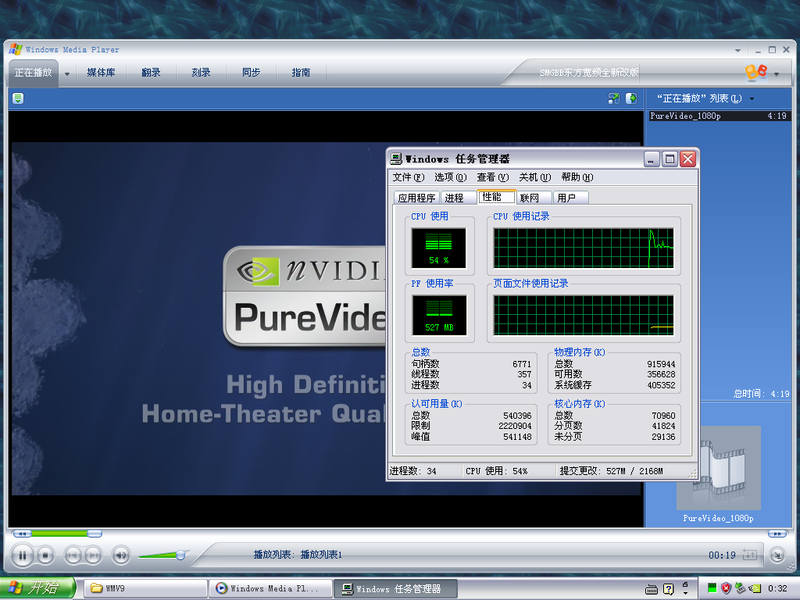
Task: Open 关机 menu in Task Manager
Action: coord(535,177)
